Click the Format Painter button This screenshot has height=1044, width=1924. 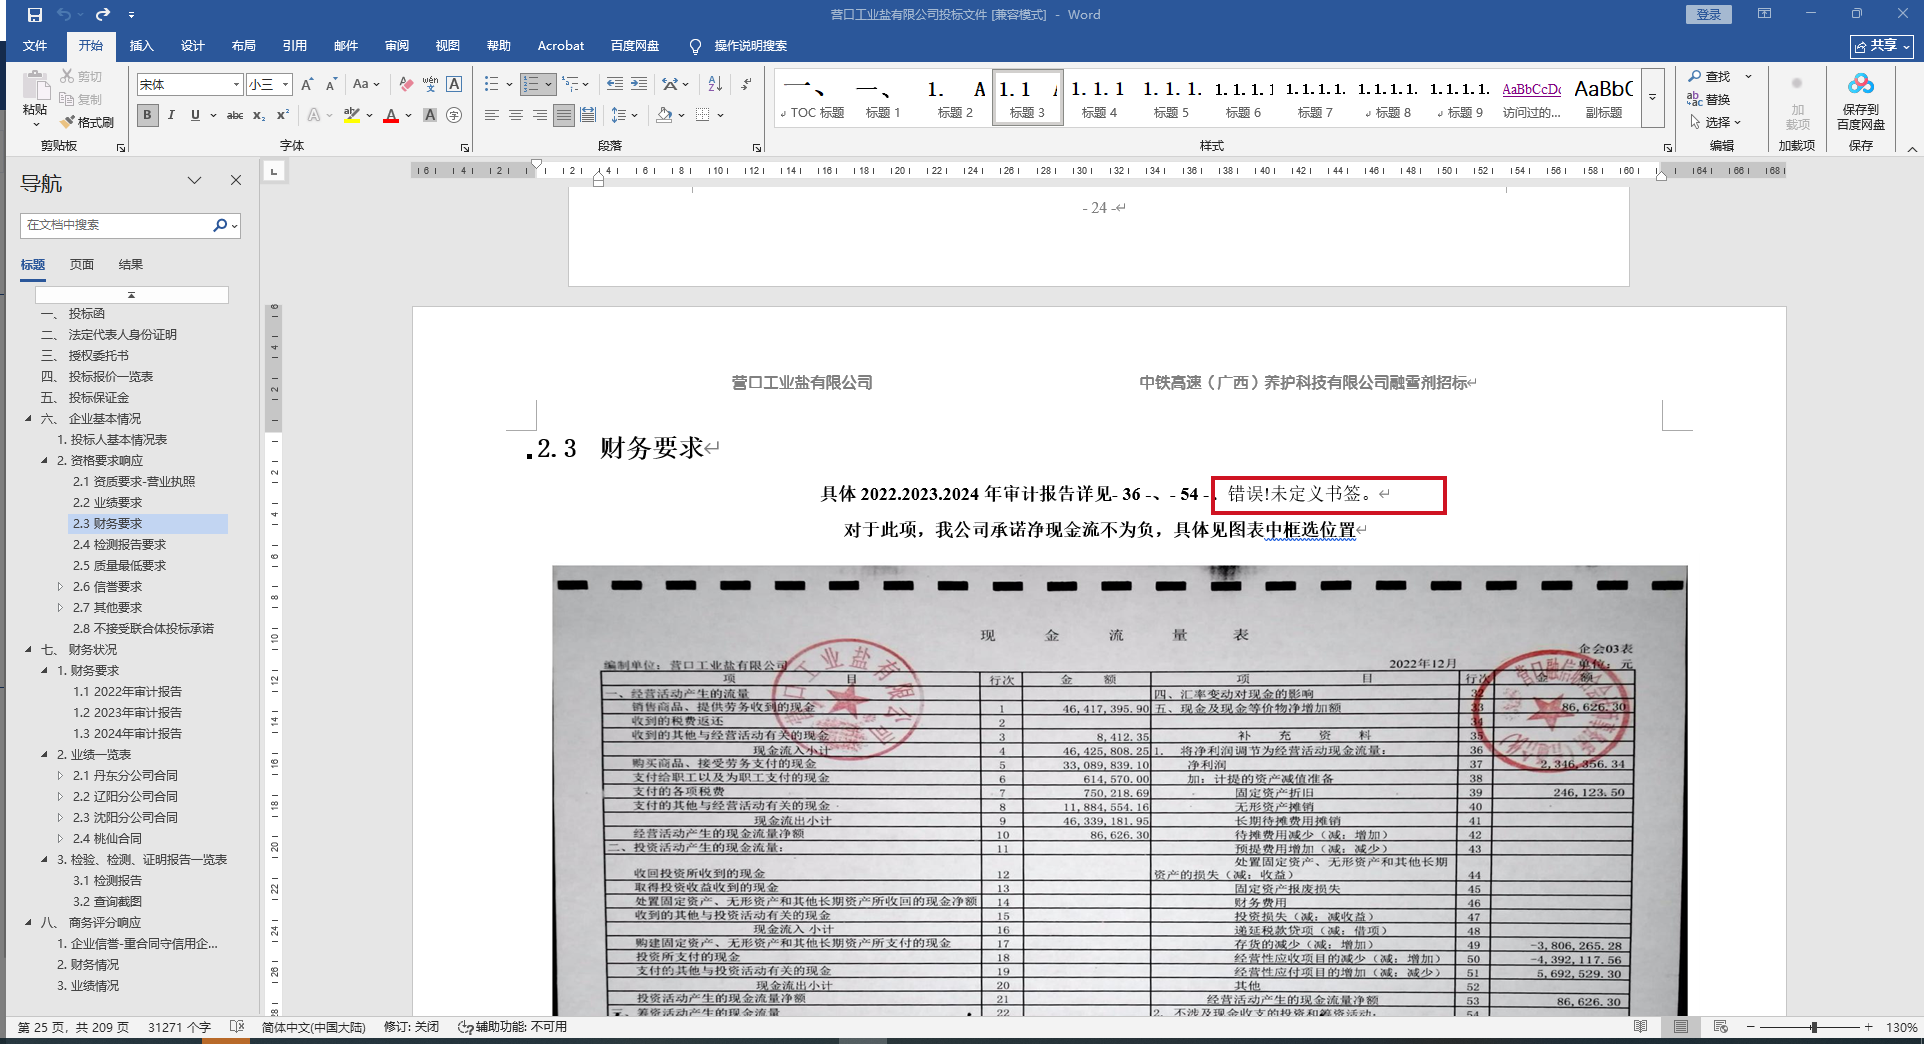coord(87,122)
